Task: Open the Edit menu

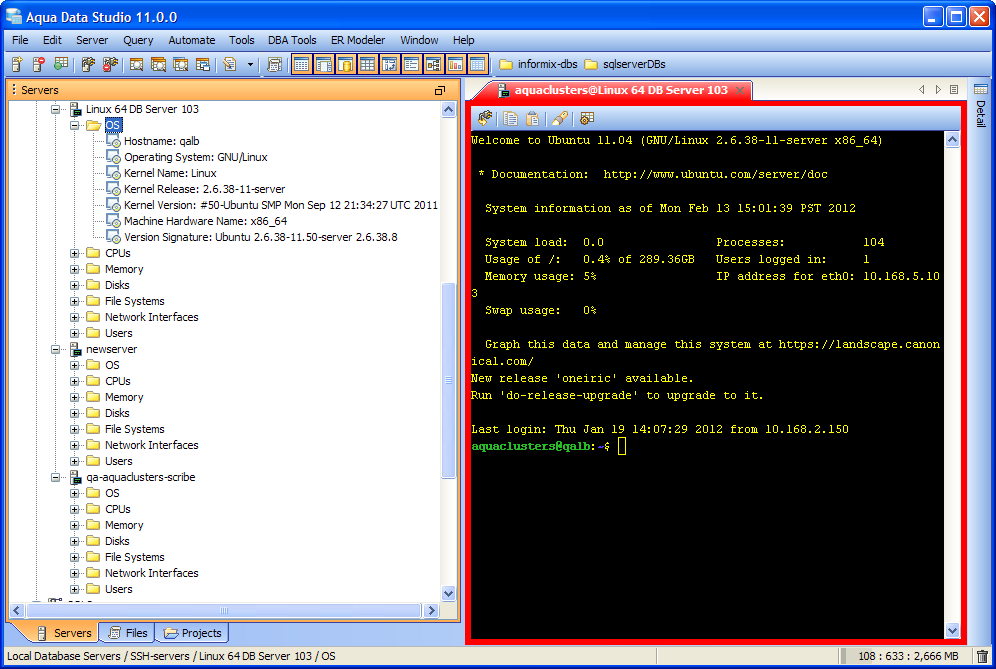Action: tap(52, 40)
